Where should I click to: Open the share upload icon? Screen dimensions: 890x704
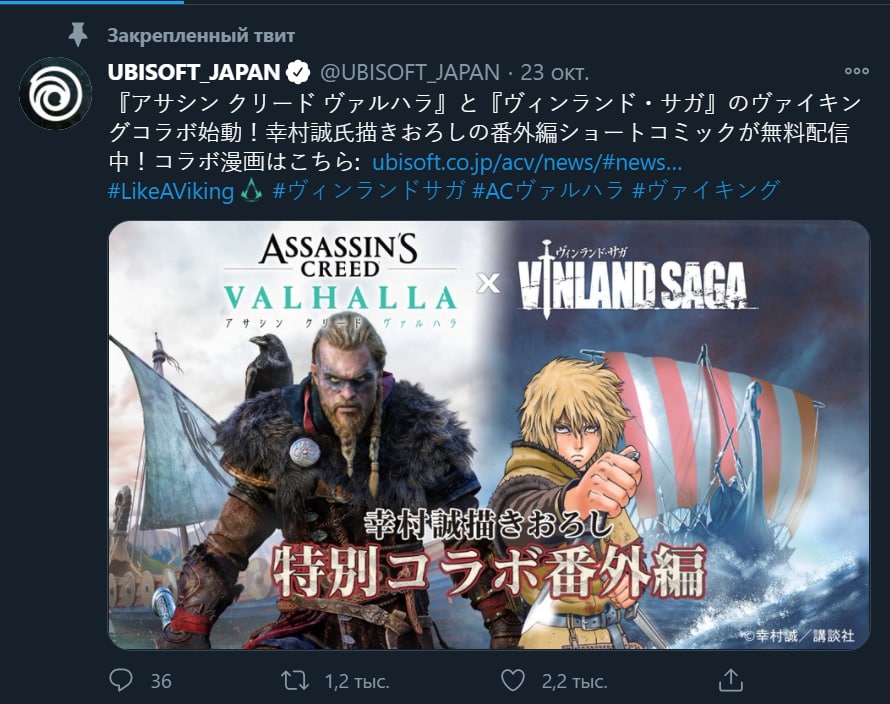click(x=731, y=680)
